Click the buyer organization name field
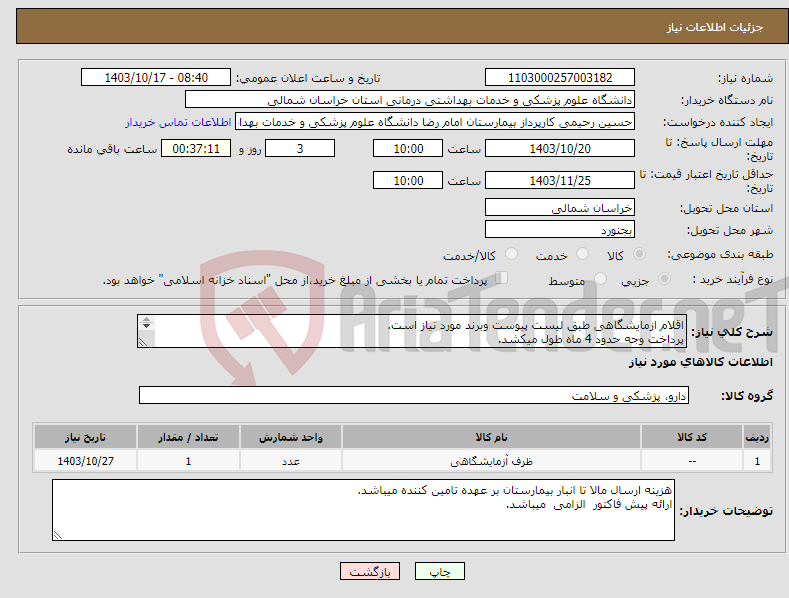Viewport: 789px width, 598px height. [410, 100]
